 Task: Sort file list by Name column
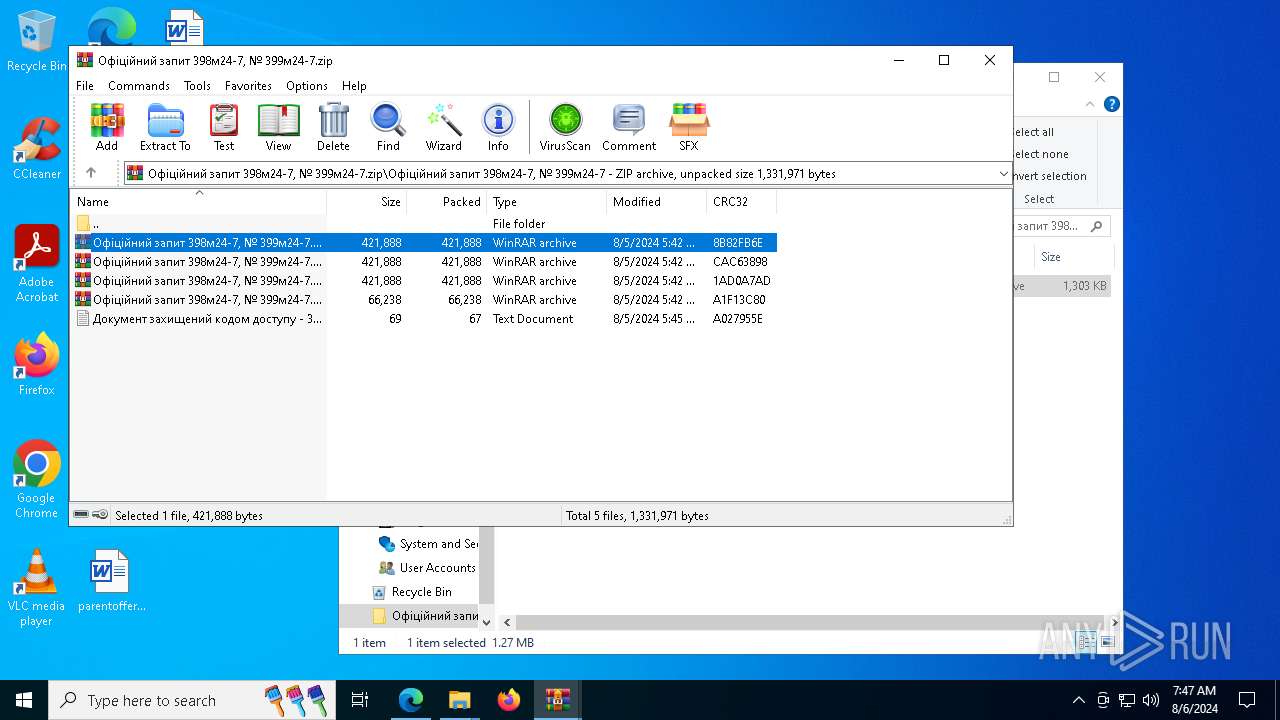pos(198,202)
